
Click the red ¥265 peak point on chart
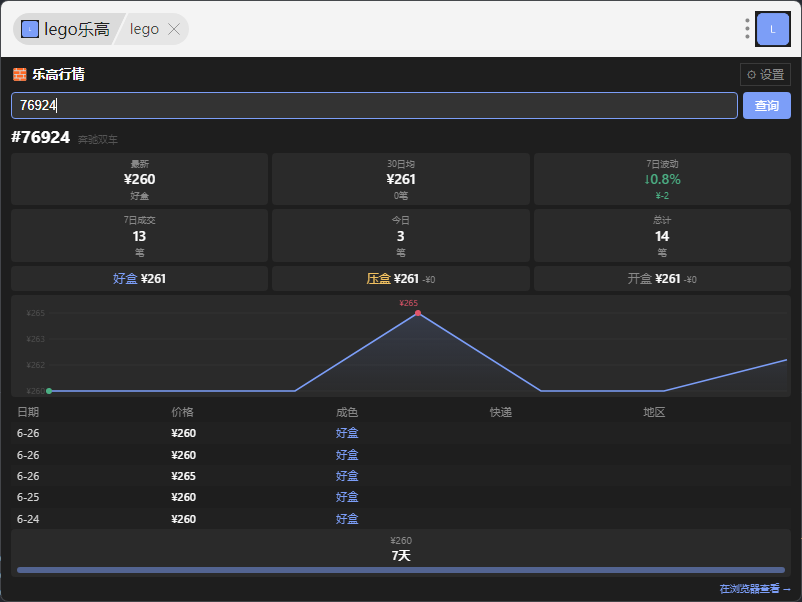(x=418, y=313)
